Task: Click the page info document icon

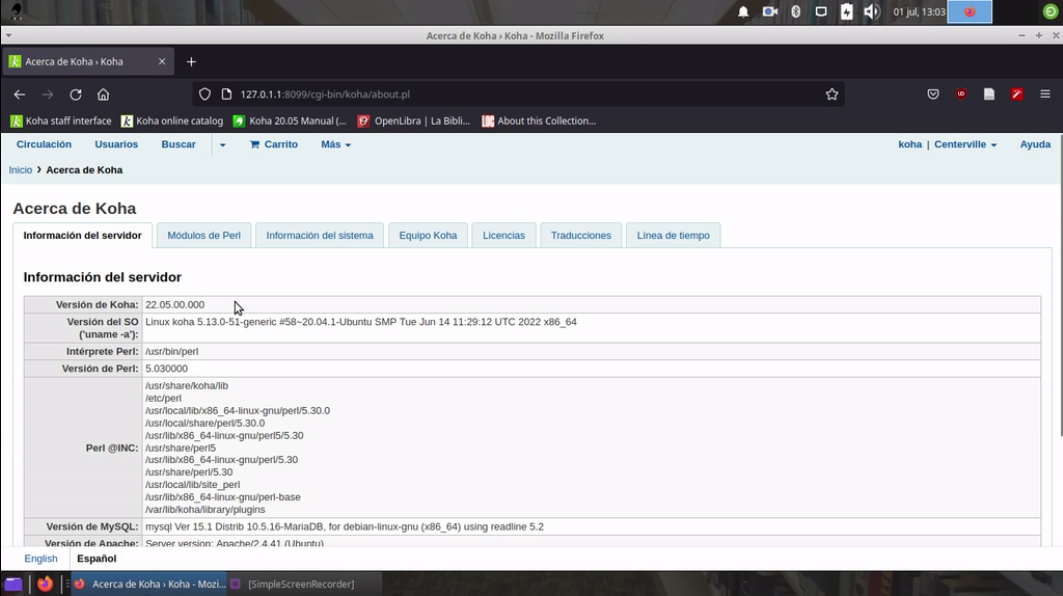Action: [x=226, y=94]
